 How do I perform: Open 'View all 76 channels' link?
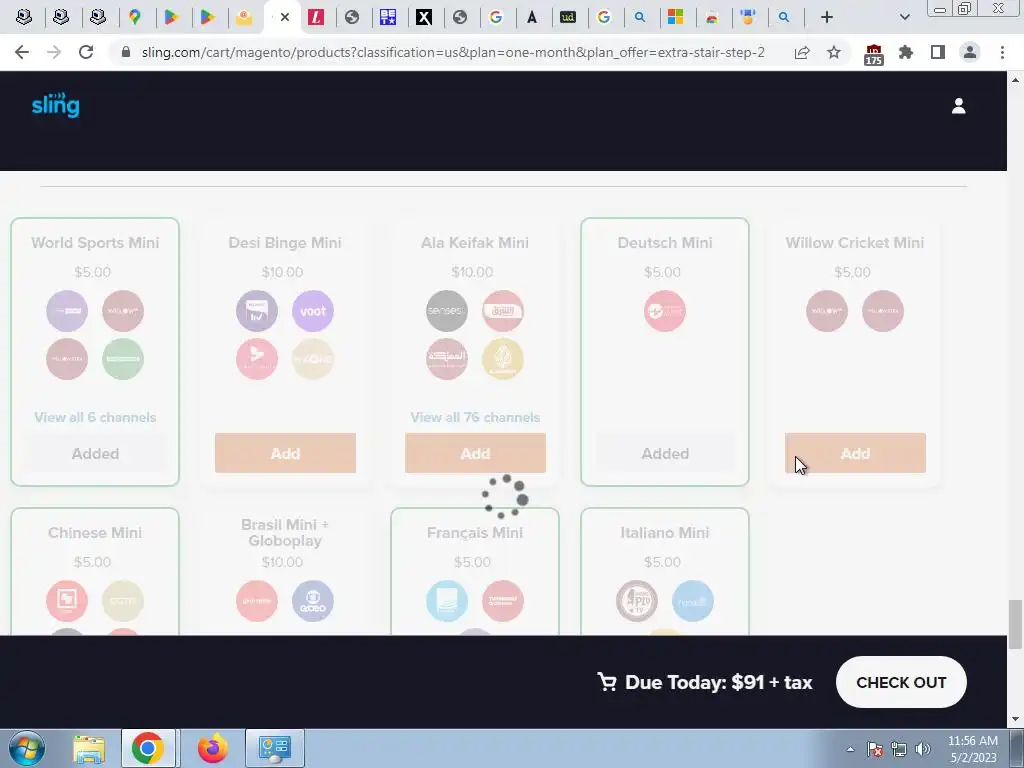click(x=475, y=417)
